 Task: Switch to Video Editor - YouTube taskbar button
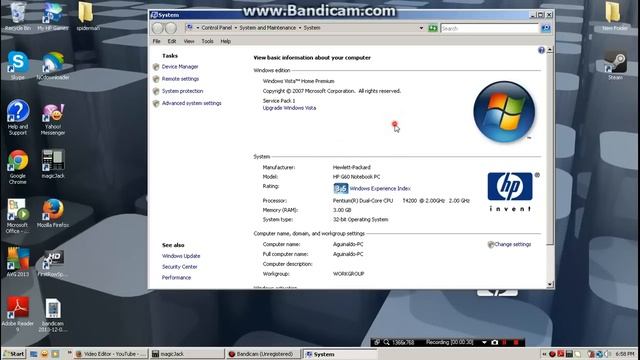pyautogui.click(x=111, y=354)
